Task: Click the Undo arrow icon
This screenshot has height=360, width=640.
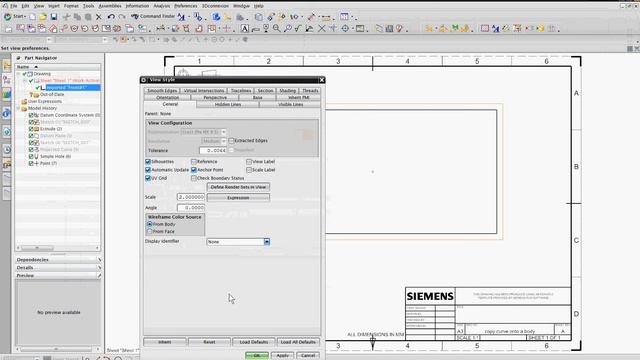Action: point(111,17)
